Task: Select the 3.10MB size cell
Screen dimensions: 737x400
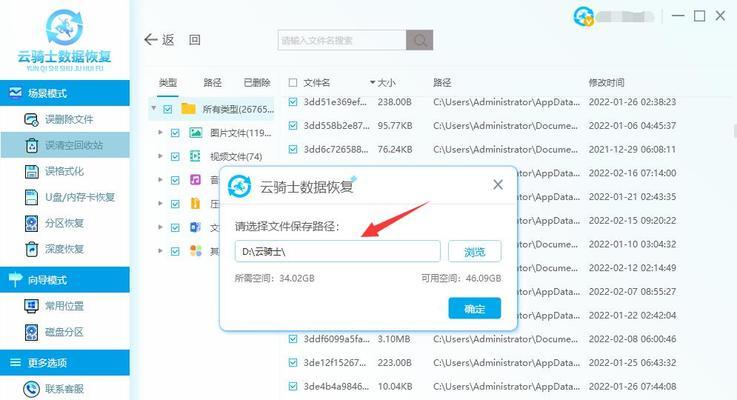Action: coord(394,339)
